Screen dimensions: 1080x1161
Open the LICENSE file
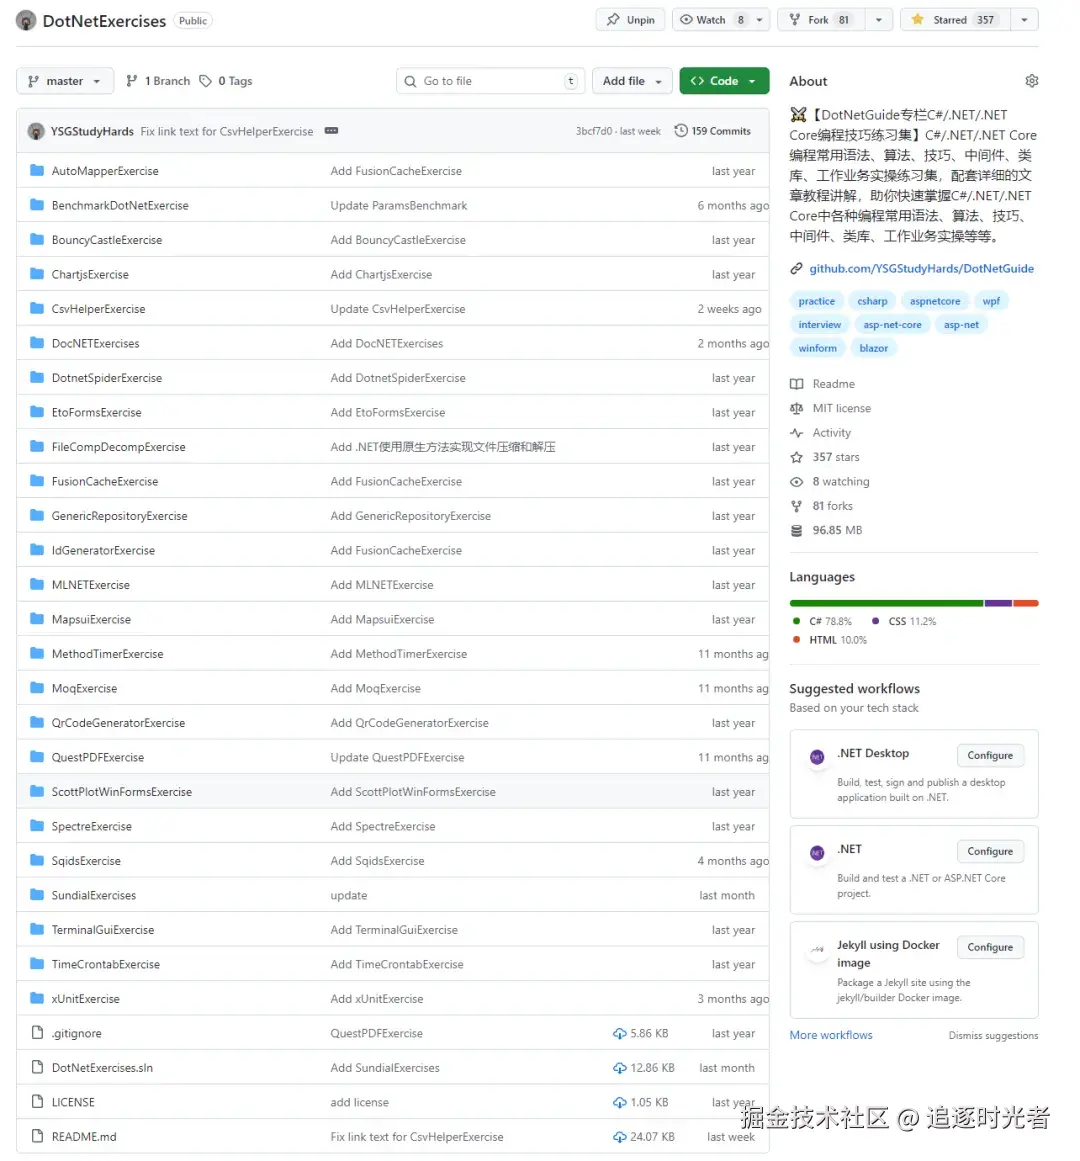[73, 1103]
